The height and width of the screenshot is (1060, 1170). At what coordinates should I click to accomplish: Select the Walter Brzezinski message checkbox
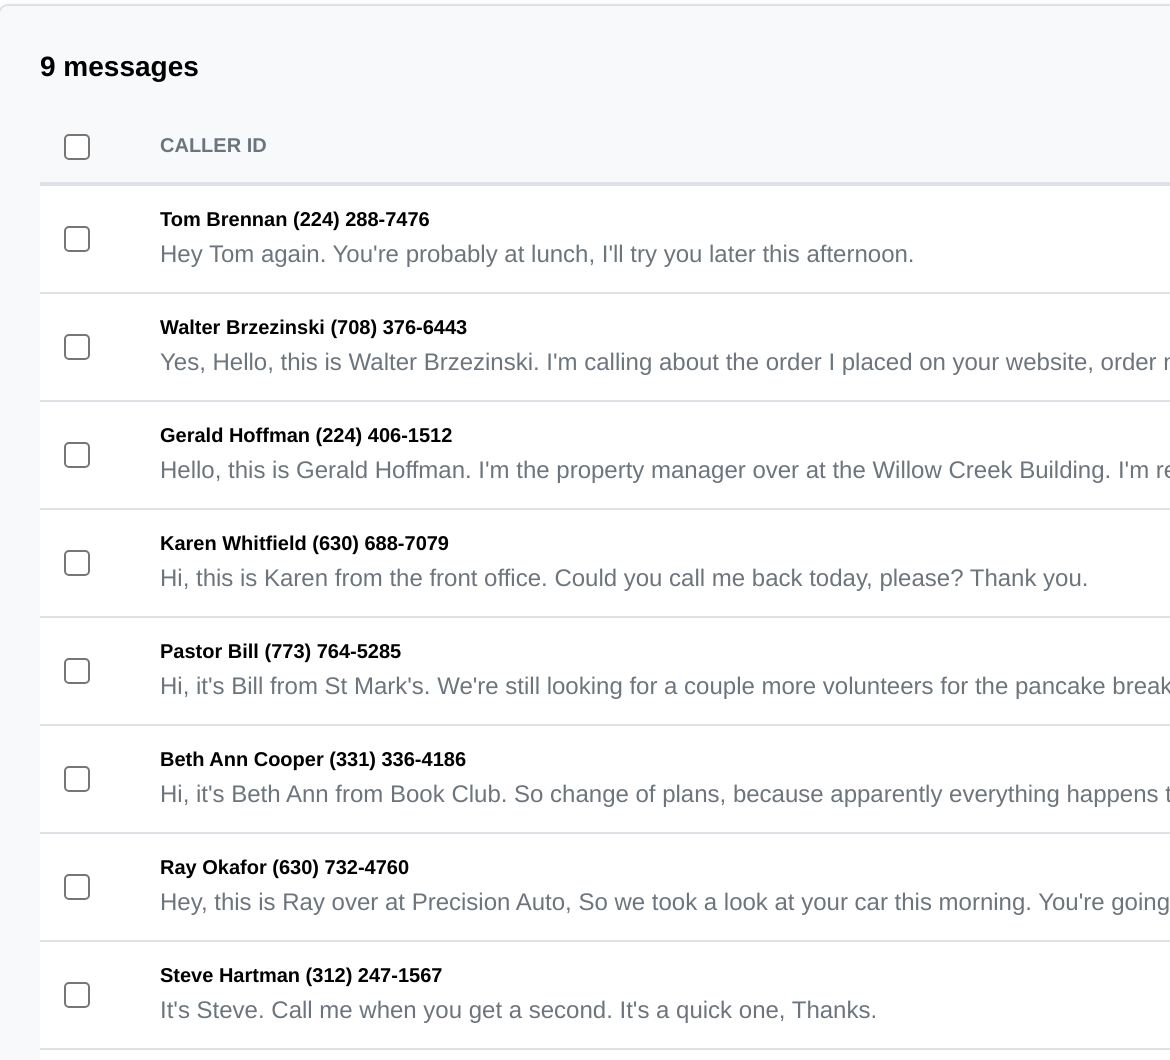click(77, 347)
